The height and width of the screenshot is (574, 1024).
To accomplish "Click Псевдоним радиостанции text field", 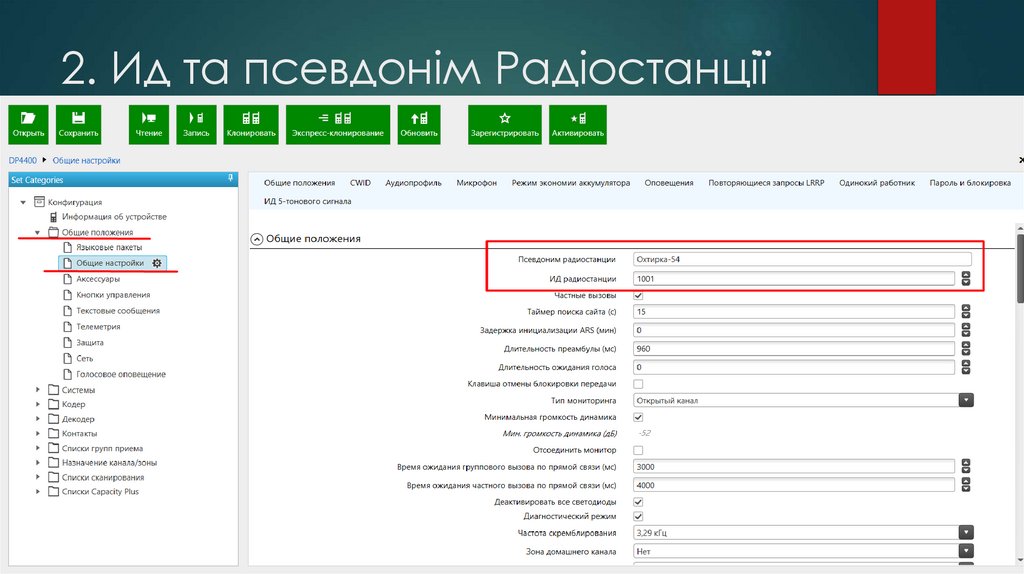I will (802, 259).
